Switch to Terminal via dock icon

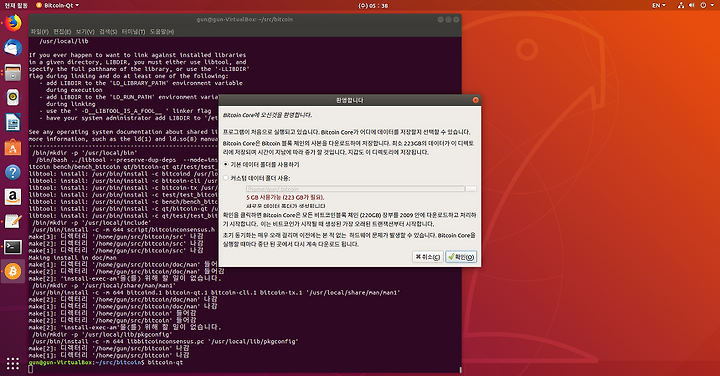pyautogui.click(x=13, y=247)
